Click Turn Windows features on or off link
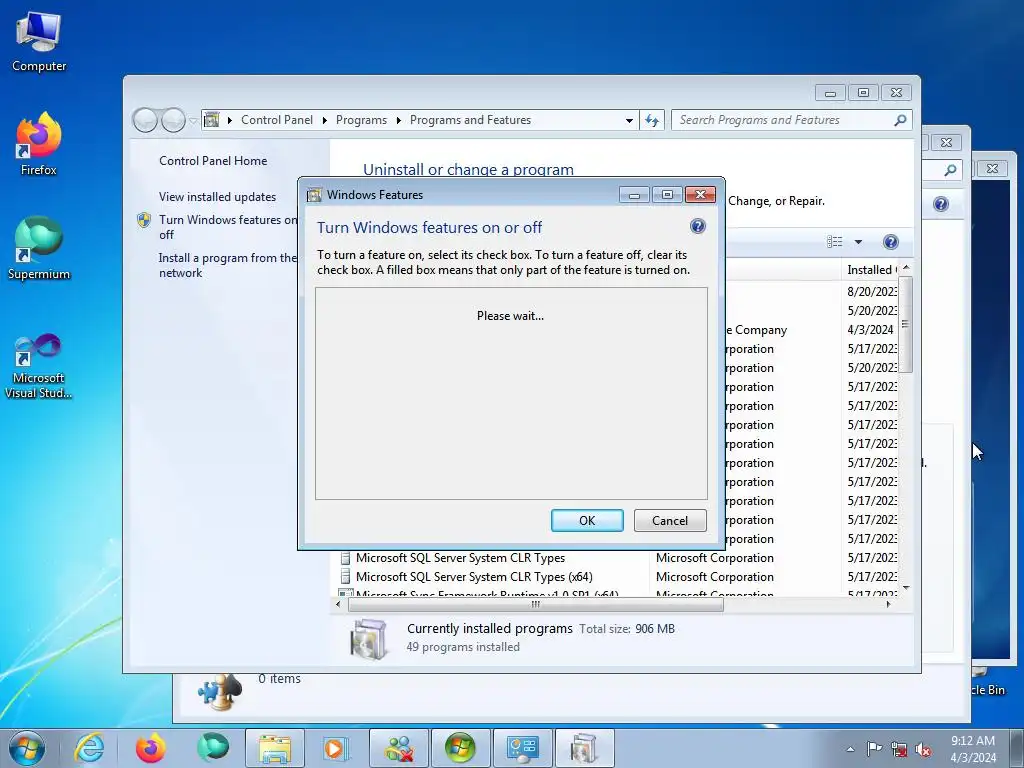The width and height of the screenshot is (1024, 768). click(227, 227)
